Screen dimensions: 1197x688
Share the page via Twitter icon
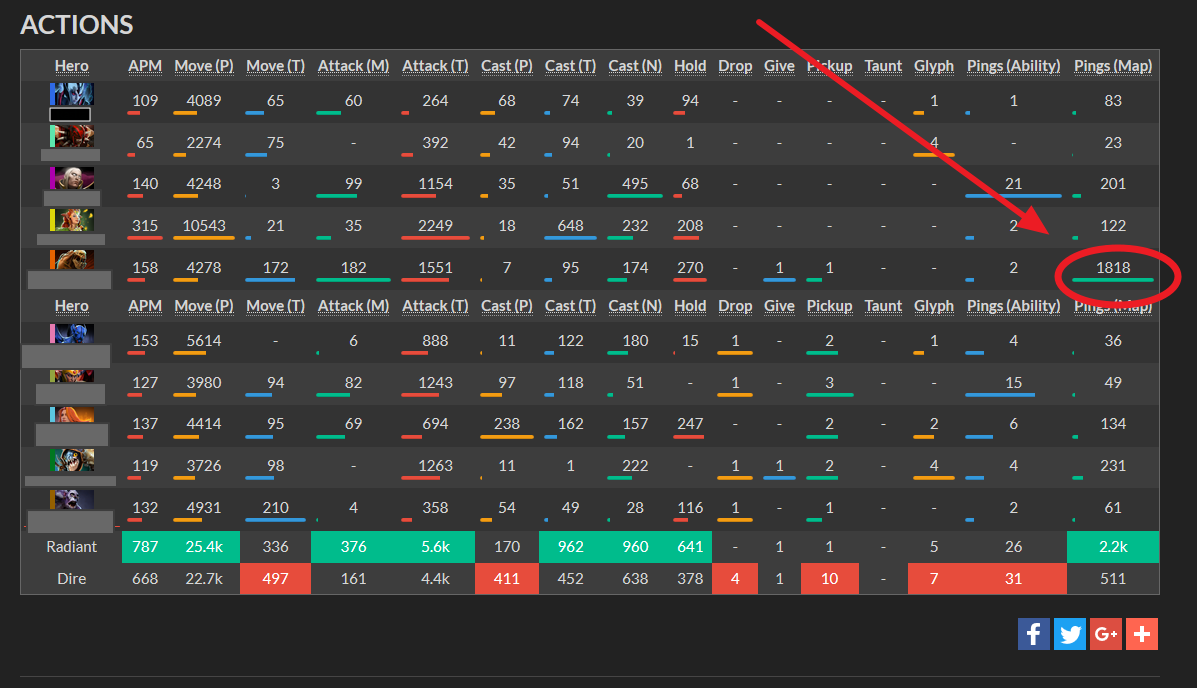(1069, 633)
